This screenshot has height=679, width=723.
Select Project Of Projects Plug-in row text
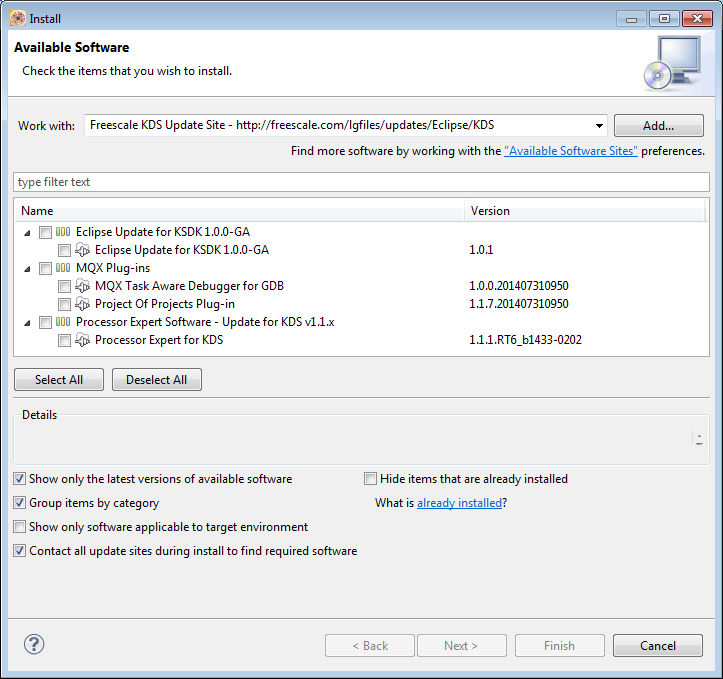click(x=165, y=304)
